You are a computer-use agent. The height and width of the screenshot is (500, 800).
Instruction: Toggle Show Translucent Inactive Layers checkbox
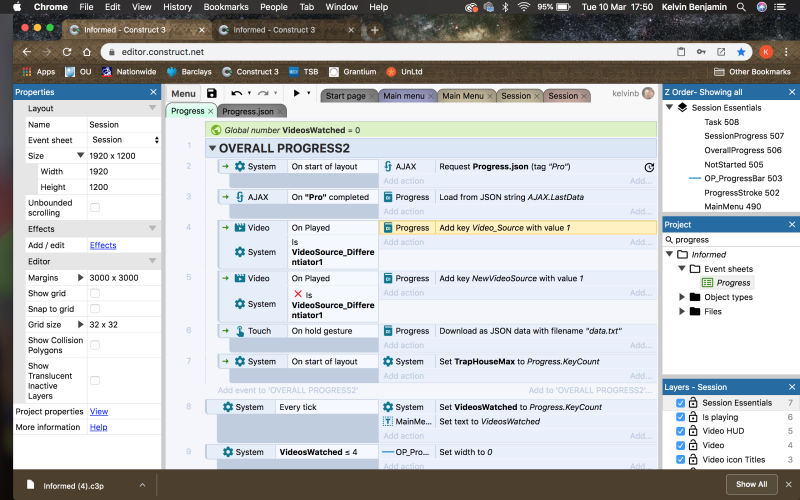(95, 381)
